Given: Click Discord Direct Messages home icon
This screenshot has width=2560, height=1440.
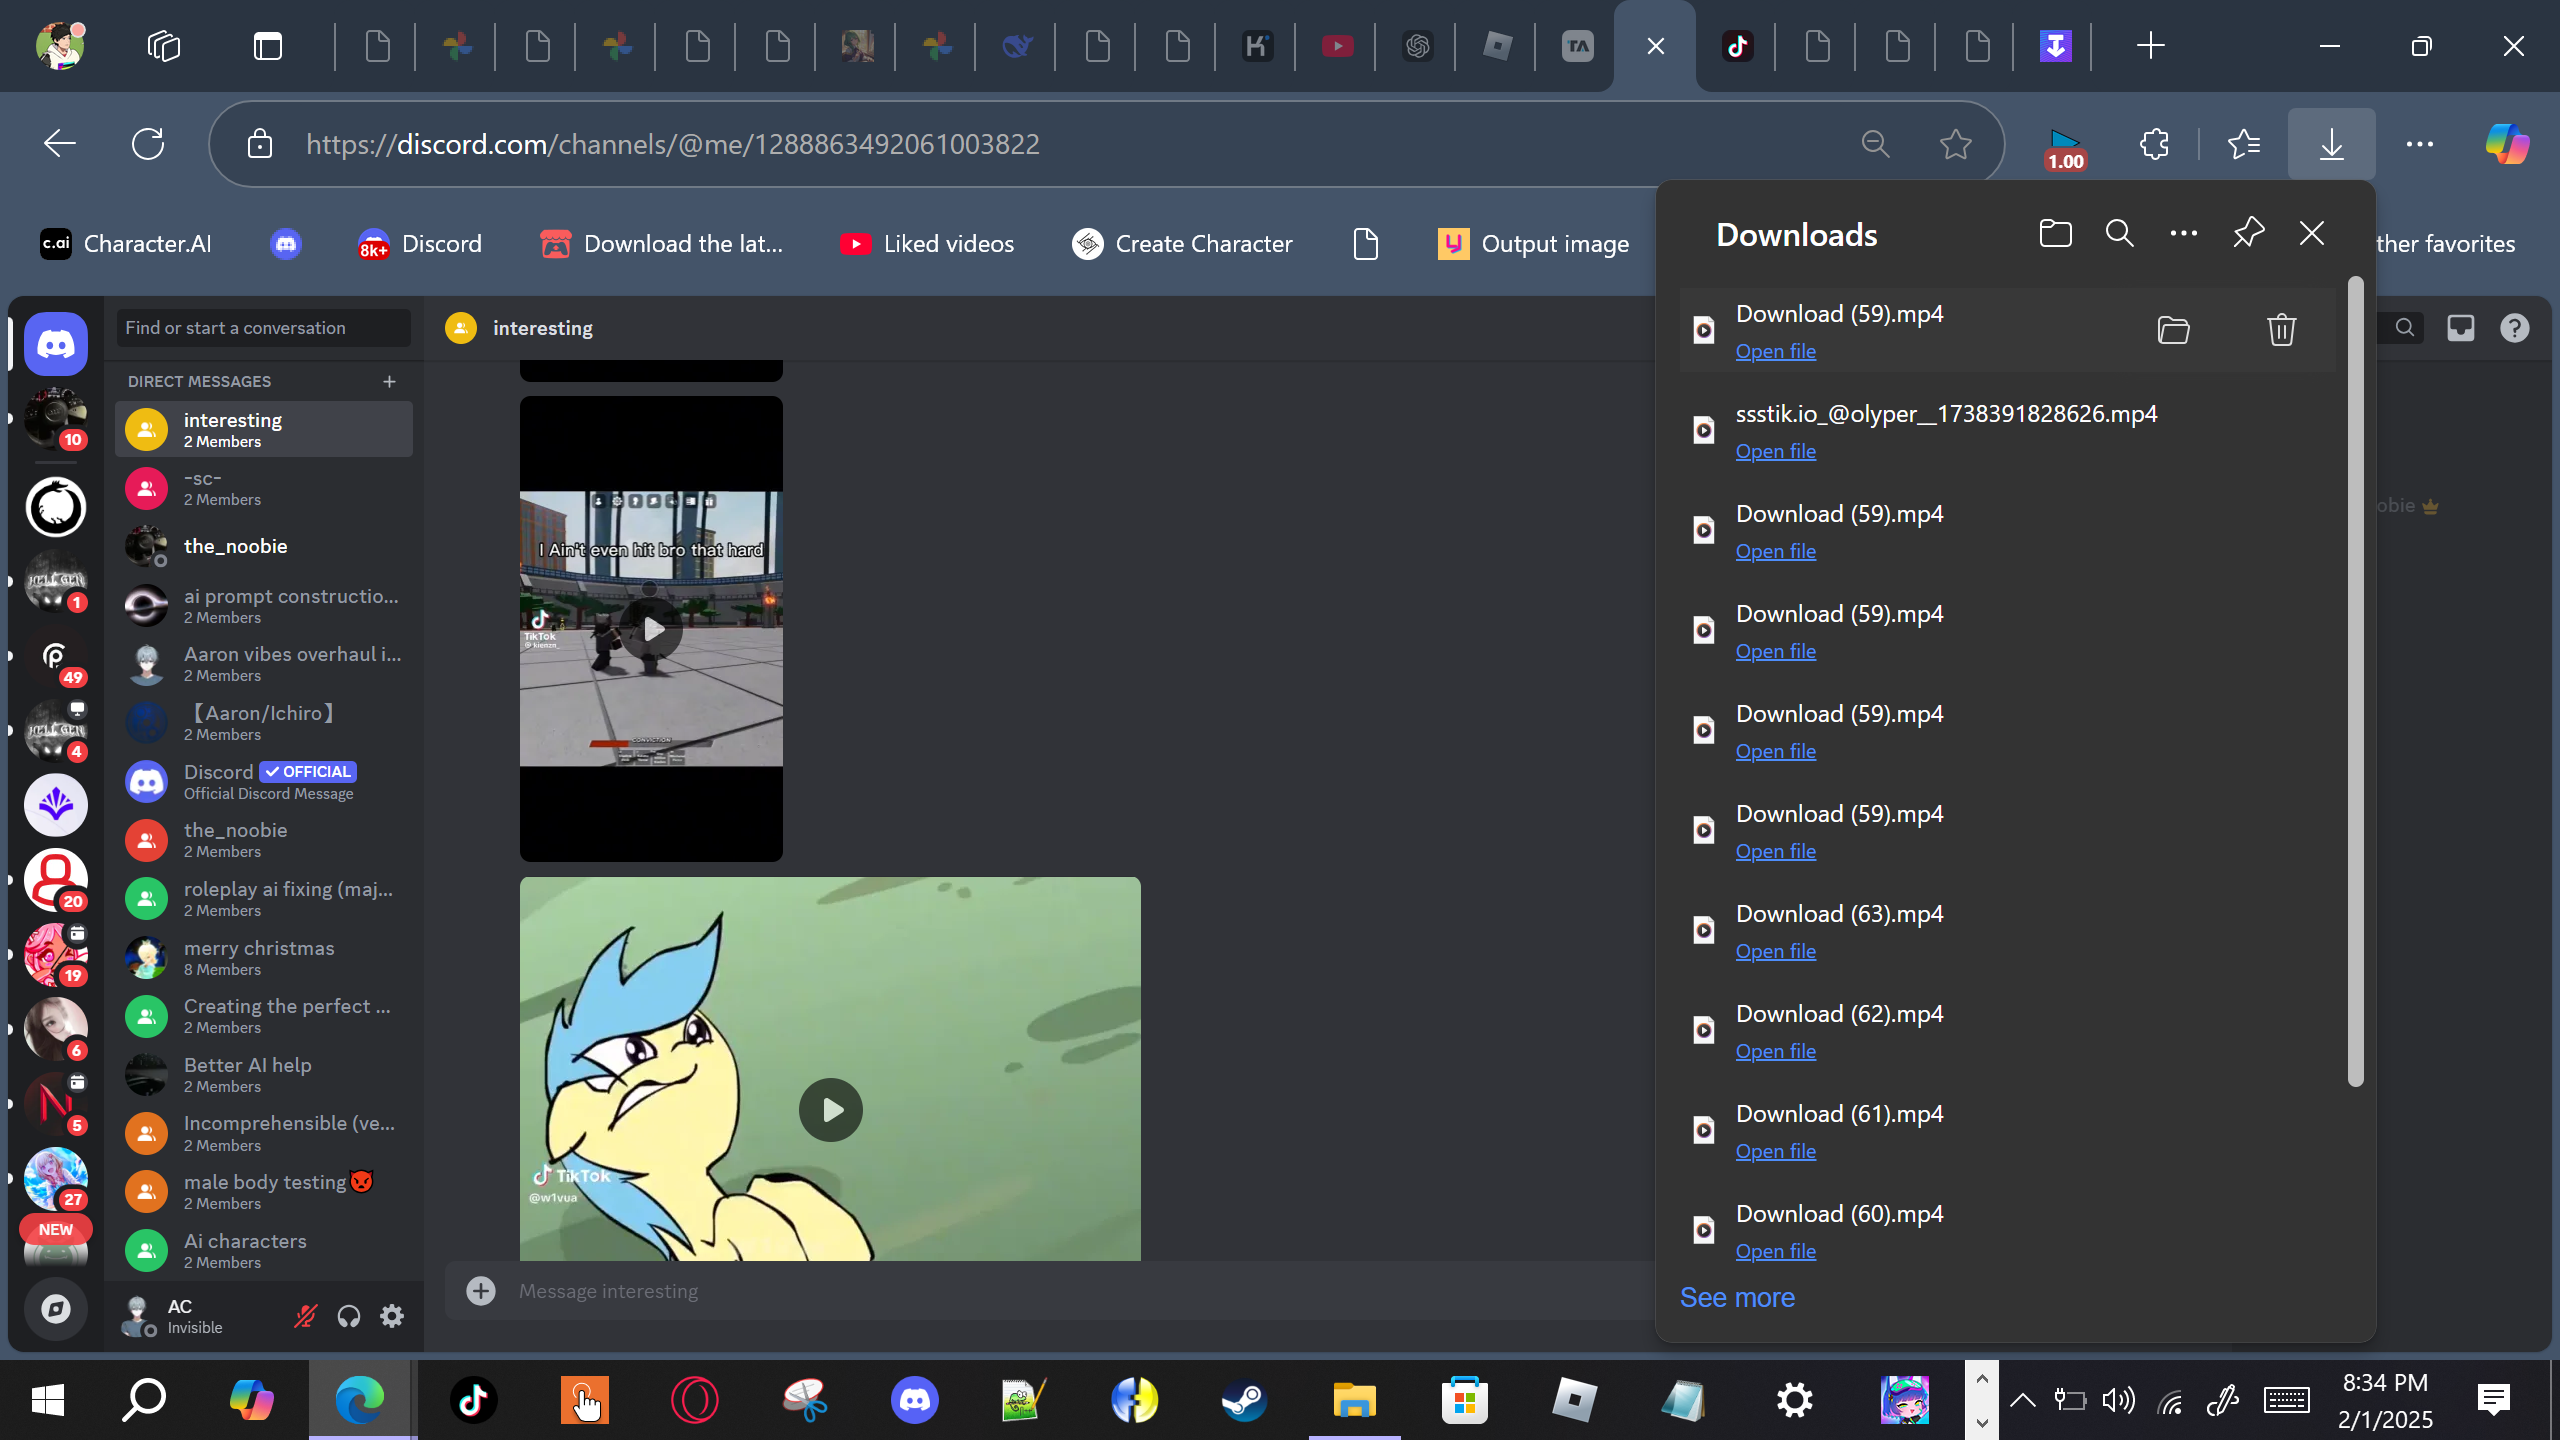Looking at the screenshot, I should pyautogui.click(x=56, y=344).
